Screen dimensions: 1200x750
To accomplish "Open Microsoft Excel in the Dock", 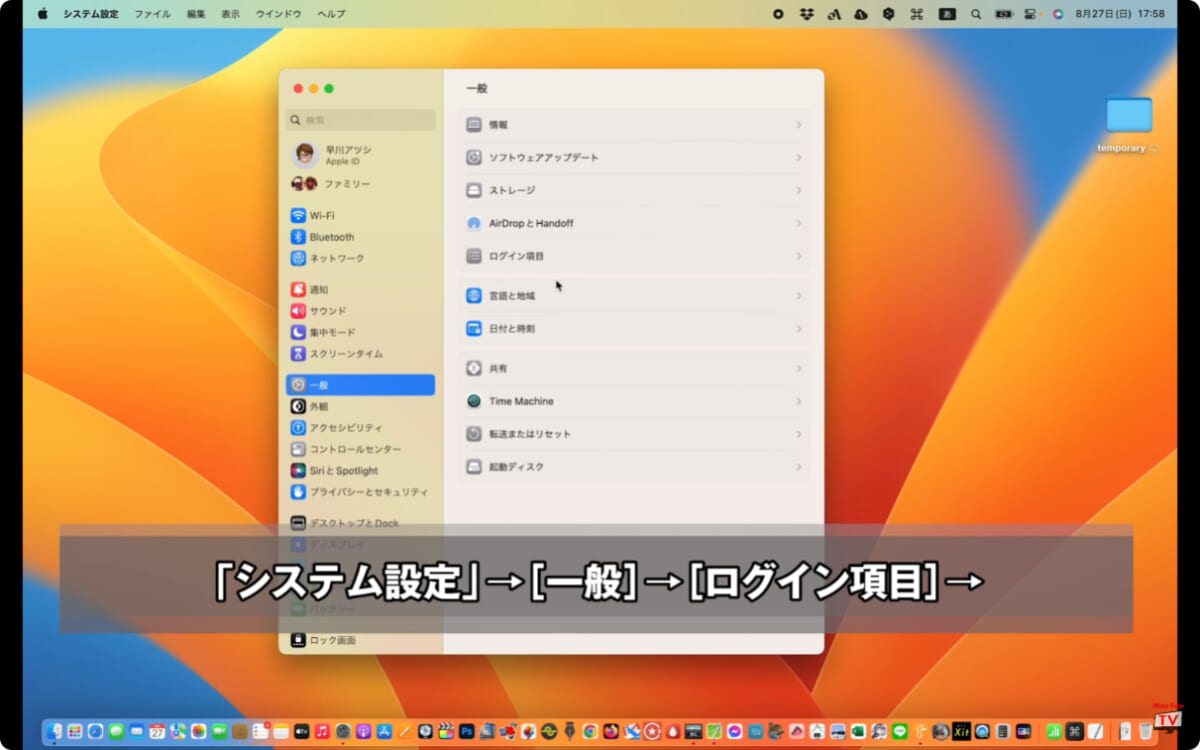I will pos(858,731).
